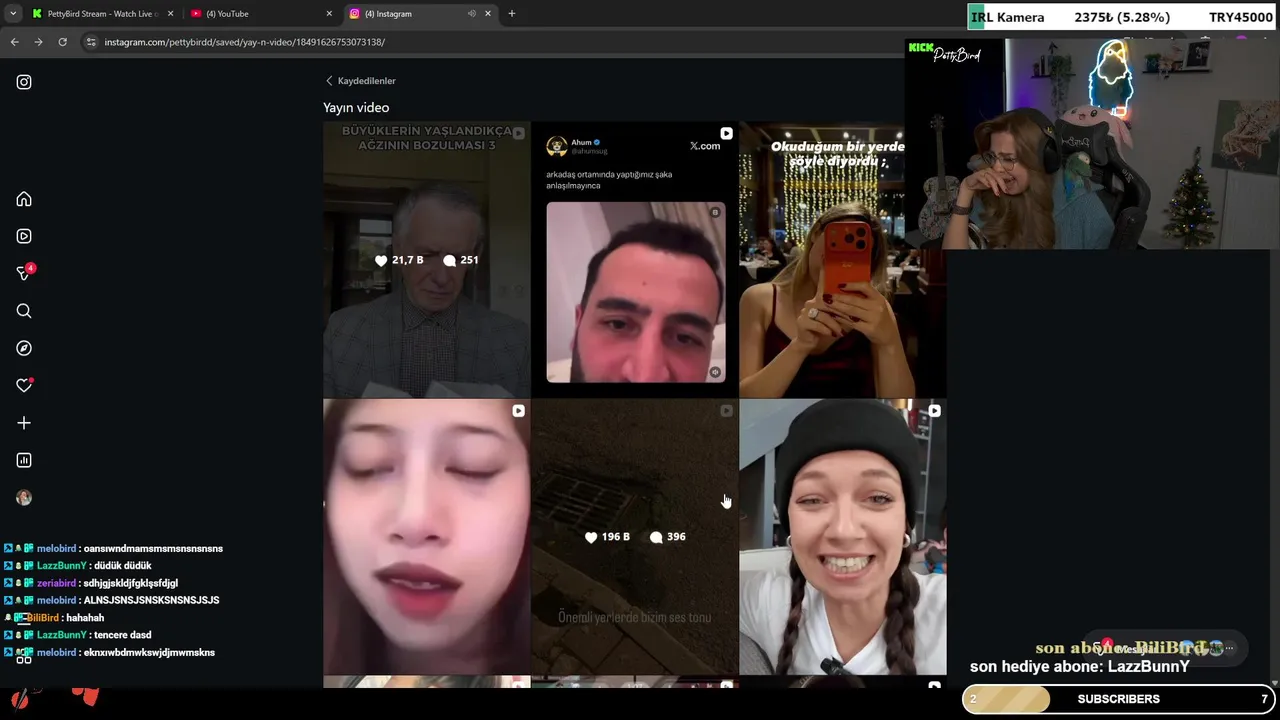Image resolution: width=1280 pixels, height=720 pixels.
Task: Close the Instagram tab
Action: [488, 14]
